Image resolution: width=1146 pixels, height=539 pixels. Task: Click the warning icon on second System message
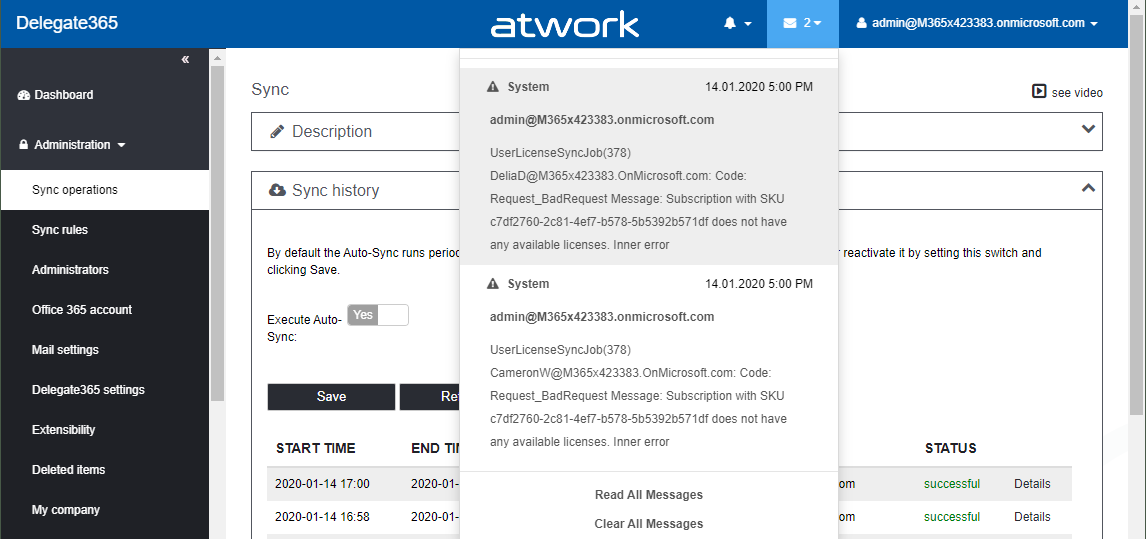point(492,284)
